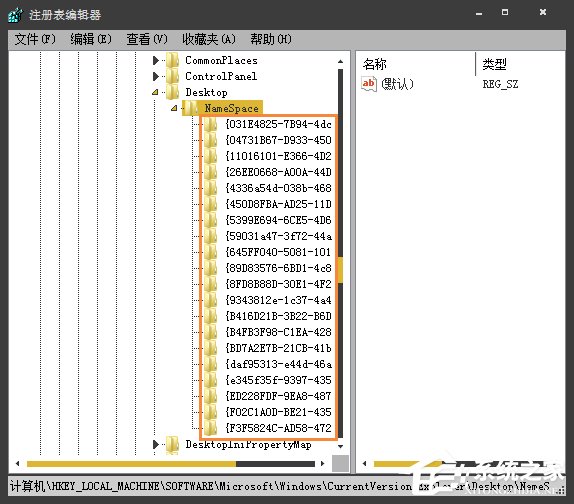Image resolution: width=574 pixels, height=504 pixels.
Task: Click folder icon of {645FF040-5081-101 key
Action: click(x=210, y=252)
